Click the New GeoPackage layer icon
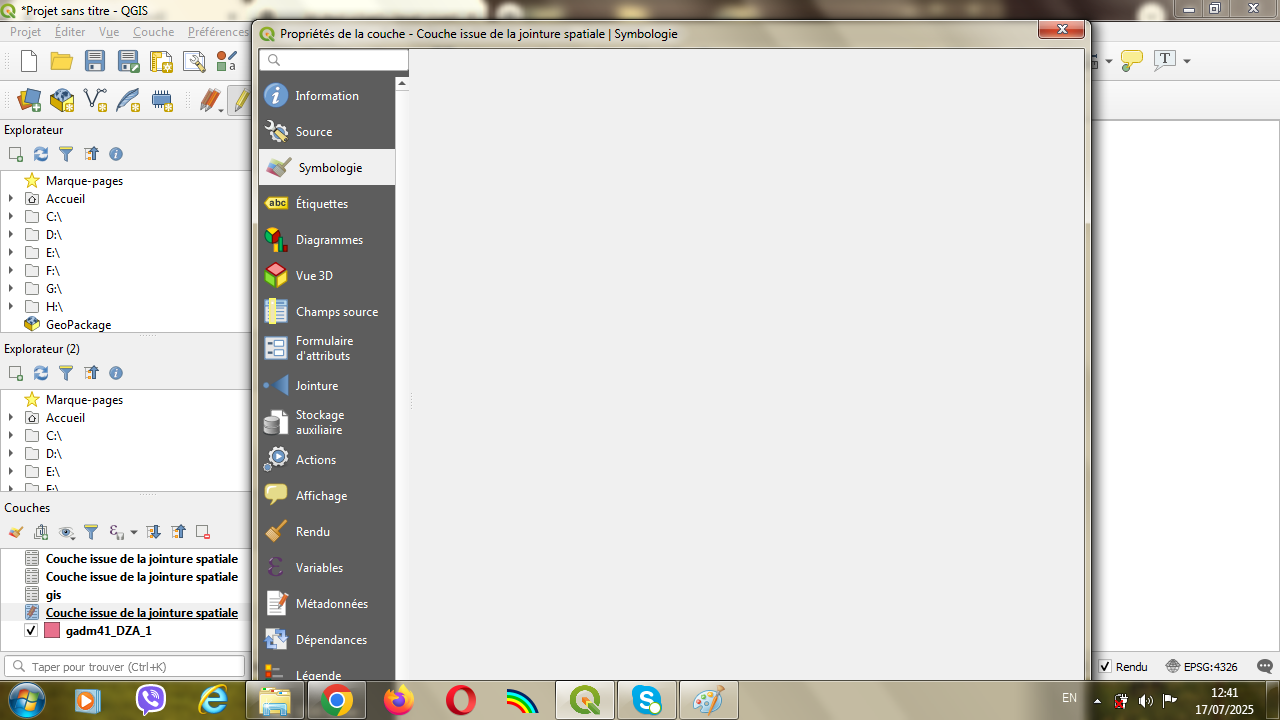 (62, 100)
